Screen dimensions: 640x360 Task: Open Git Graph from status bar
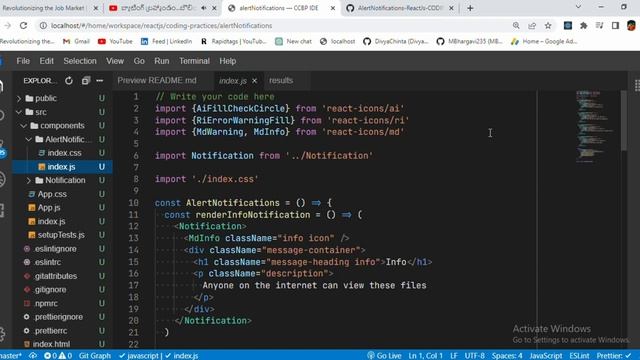(x=95, y=356)
